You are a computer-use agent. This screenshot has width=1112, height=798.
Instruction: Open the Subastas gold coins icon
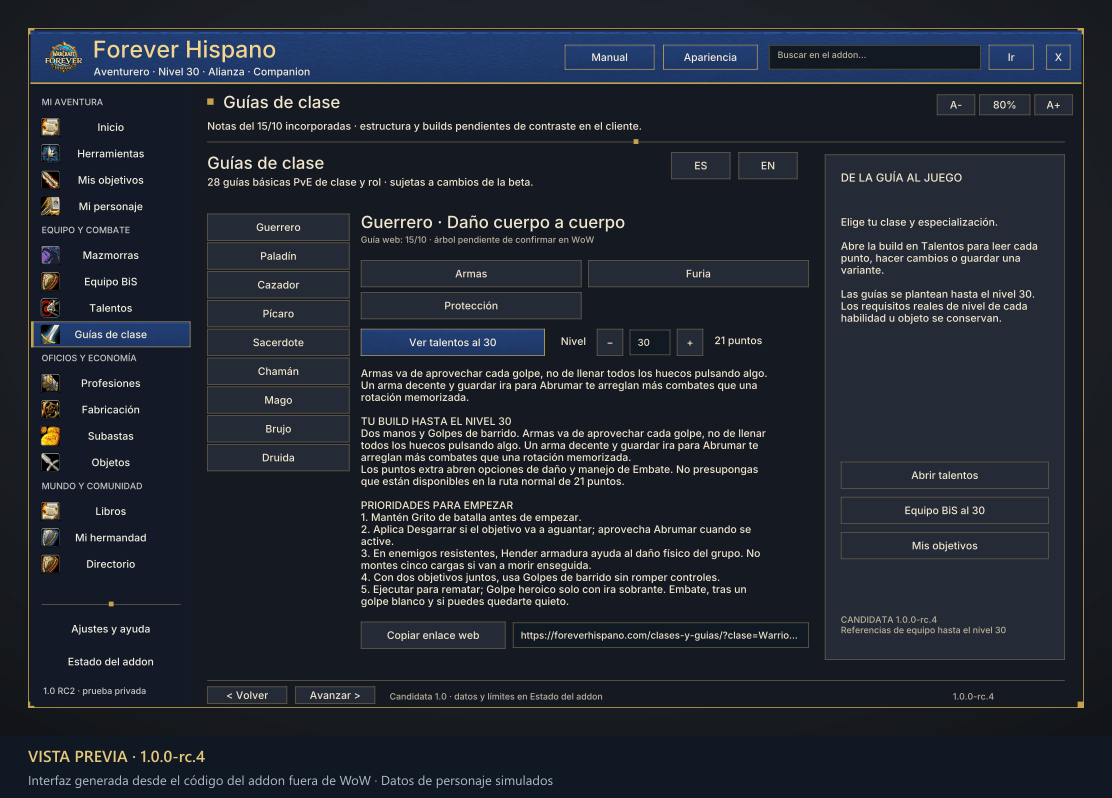pyautogui.click(x=50, y=436)
